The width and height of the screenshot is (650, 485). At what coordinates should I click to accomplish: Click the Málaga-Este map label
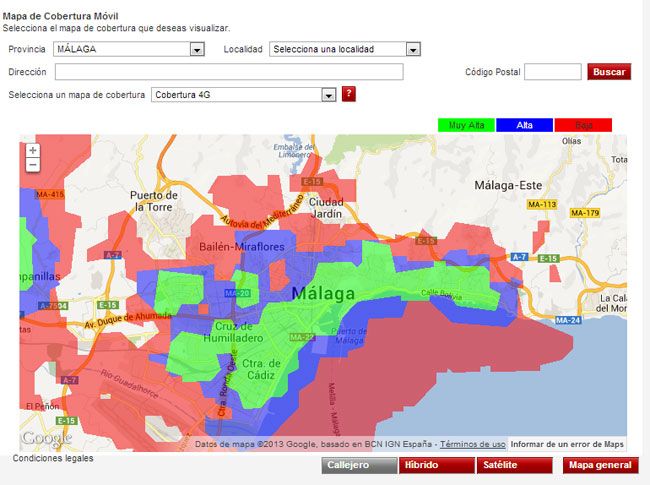tap(508, 185)
